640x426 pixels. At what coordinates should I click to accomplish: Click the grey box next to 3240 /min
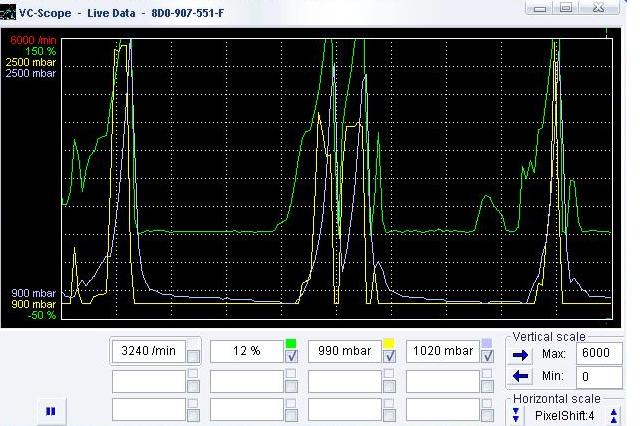(193, 357)
